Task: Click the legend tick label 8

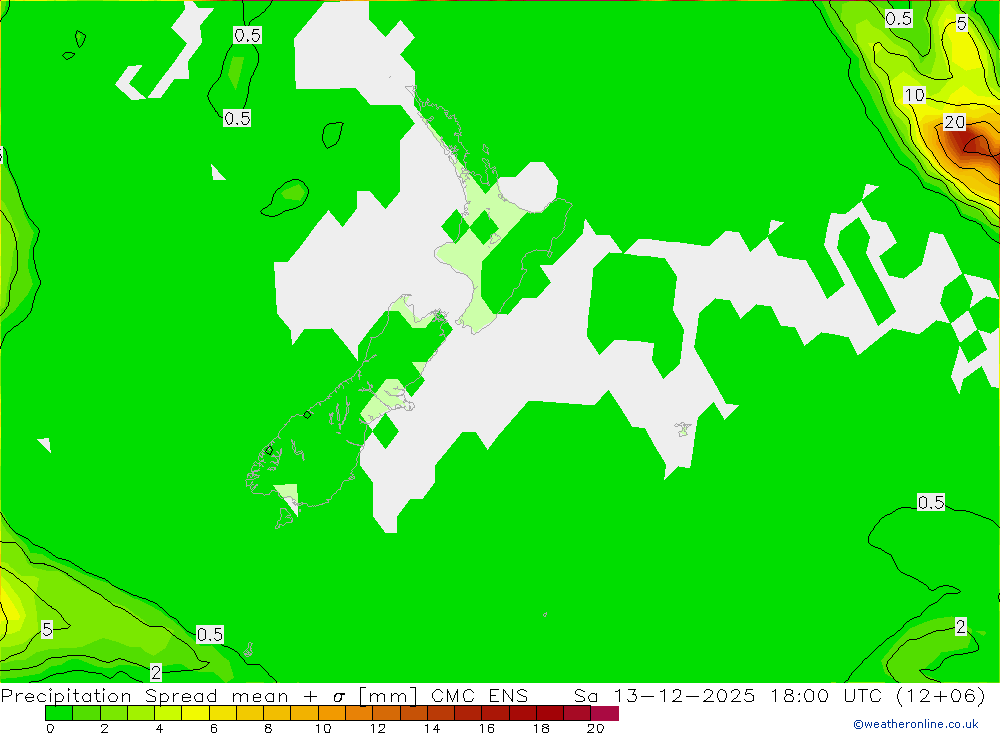Action: 268,728
